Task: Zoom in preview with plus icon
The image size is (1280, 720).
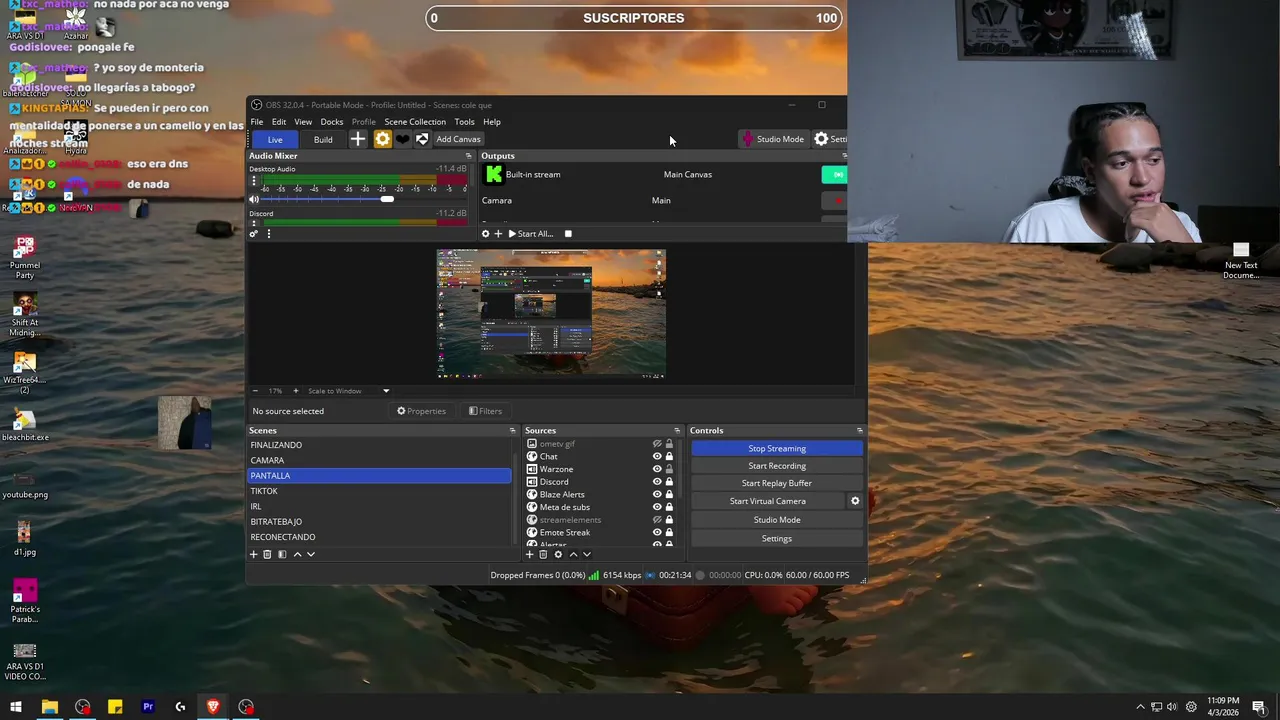Action: pos(295,391)
